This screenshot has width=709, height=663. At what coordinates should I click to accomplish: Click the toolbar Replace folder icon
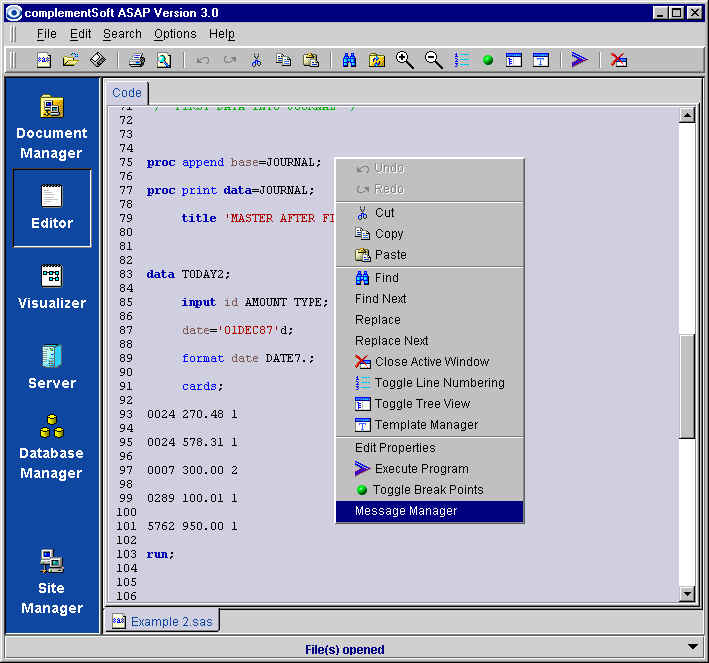(x=377, y=60)
